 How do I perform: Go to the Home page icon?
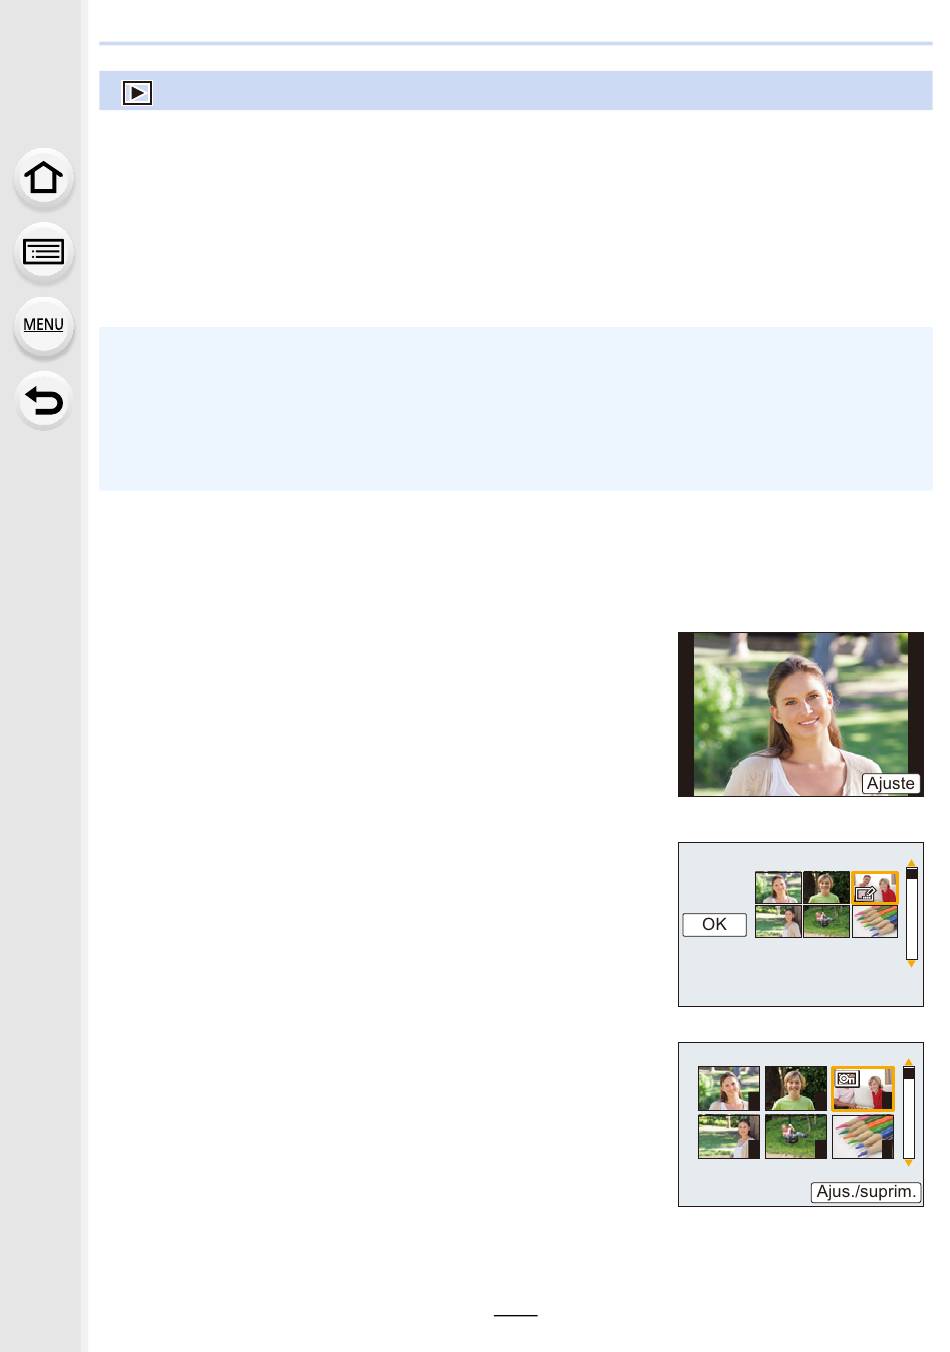tap(43, 178)
